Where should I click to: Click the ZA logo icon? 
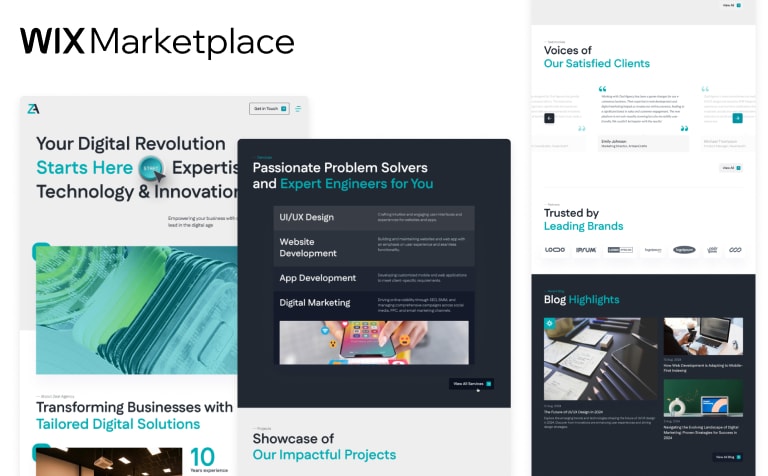point(34,108)
